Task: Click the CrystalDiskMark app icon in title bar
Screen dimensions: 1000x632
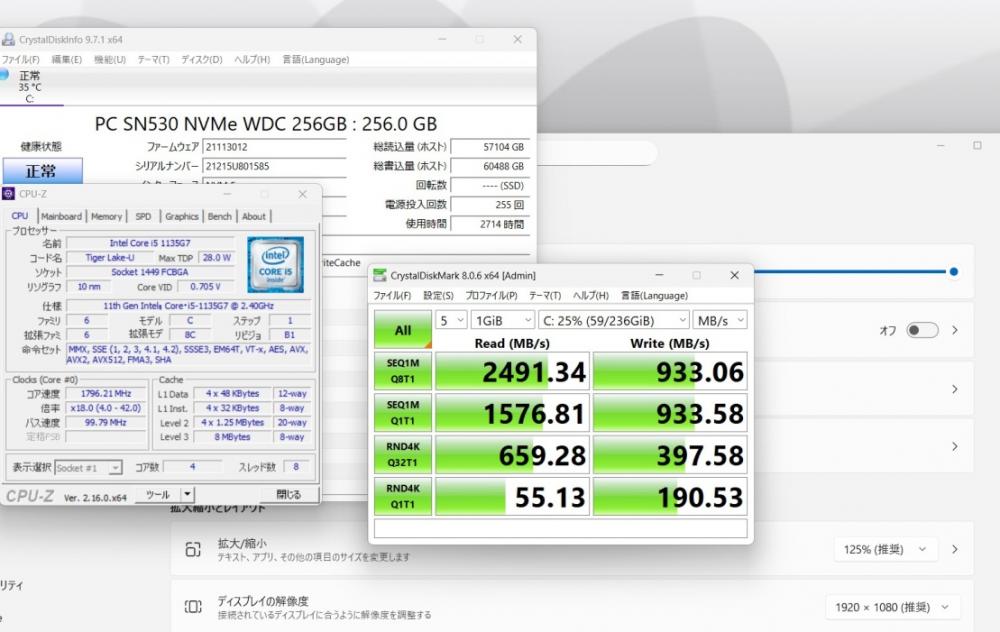Action: pos(380,276)
